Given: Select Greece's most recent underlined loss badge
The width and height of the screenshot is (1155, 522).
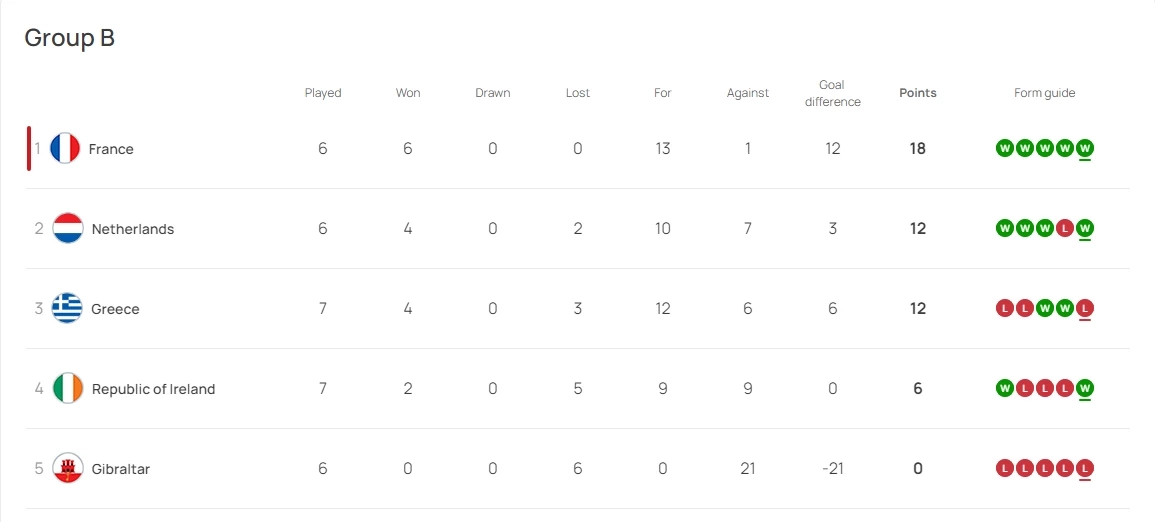Looking at the screenshot, I should [x=1085, y=309].
